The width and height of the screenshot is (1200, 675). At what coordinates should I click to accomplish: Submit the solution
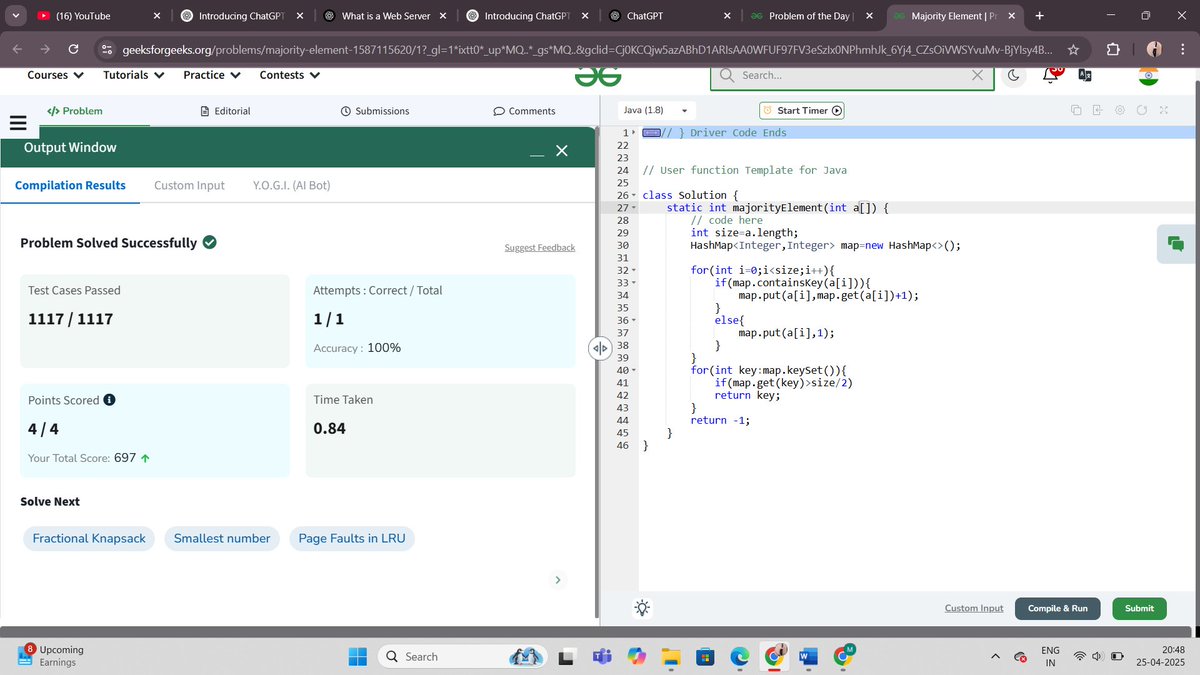pos(1139,608)
